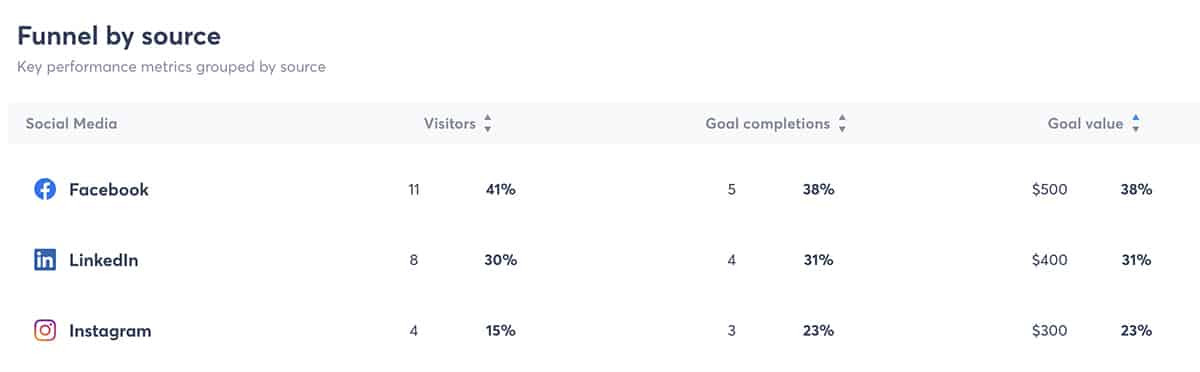This screenshot has width=1200, height=372.
Task: Click the Funnel by source heading
Action: (119, 36)
